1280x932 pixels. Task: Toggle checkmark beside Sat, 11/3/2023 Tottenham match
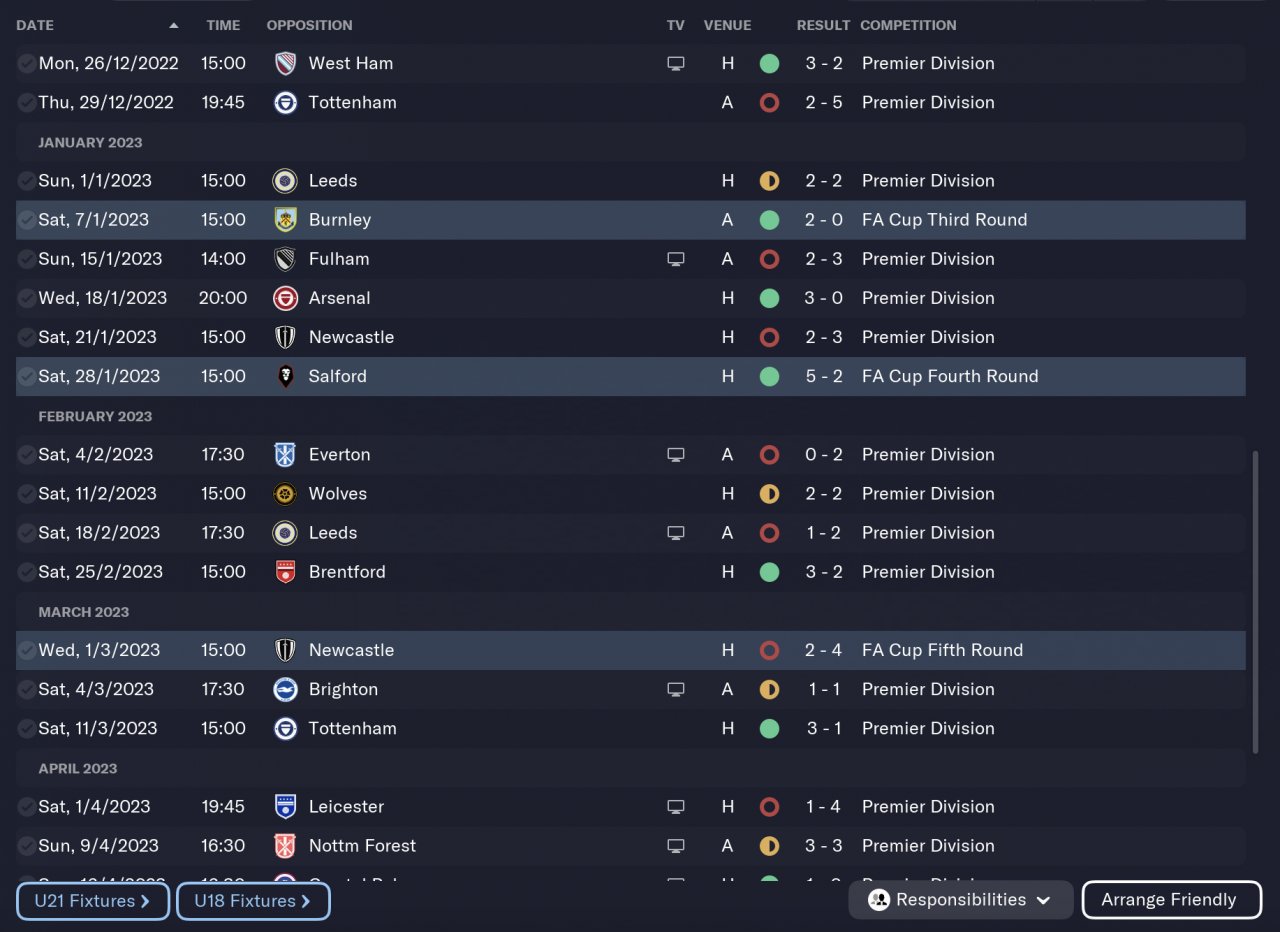point(27,729)
